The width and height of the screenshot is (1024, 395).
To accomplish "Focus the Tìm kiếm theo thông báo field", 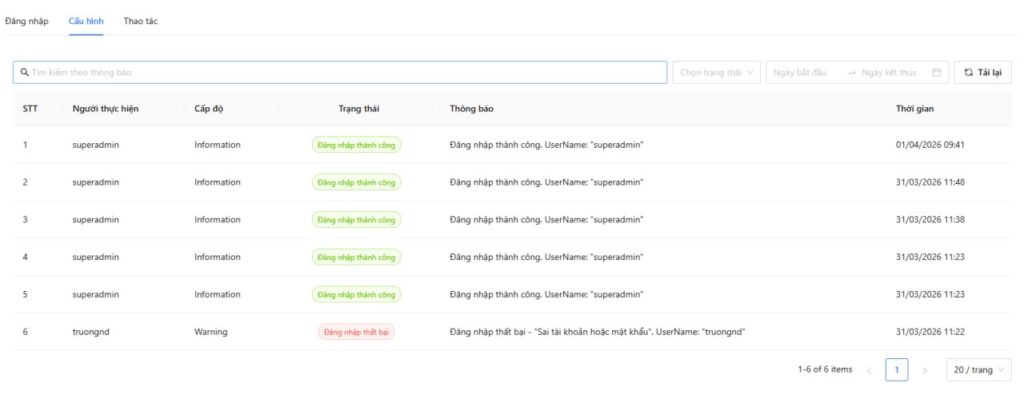I will (340, 72).
